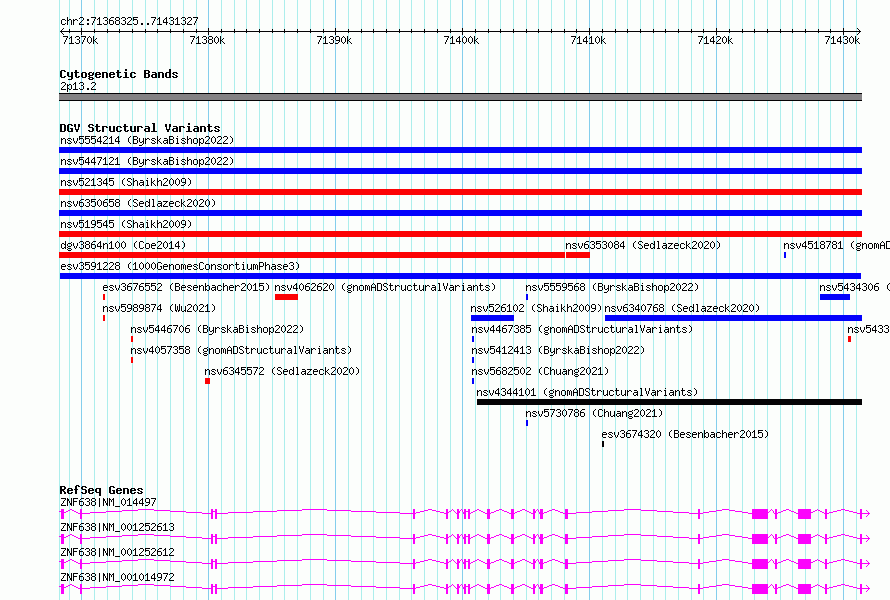The image size is (890, 600).
Task: Select the red bar under dgv3864n100
Action: [x=312, y=255]
